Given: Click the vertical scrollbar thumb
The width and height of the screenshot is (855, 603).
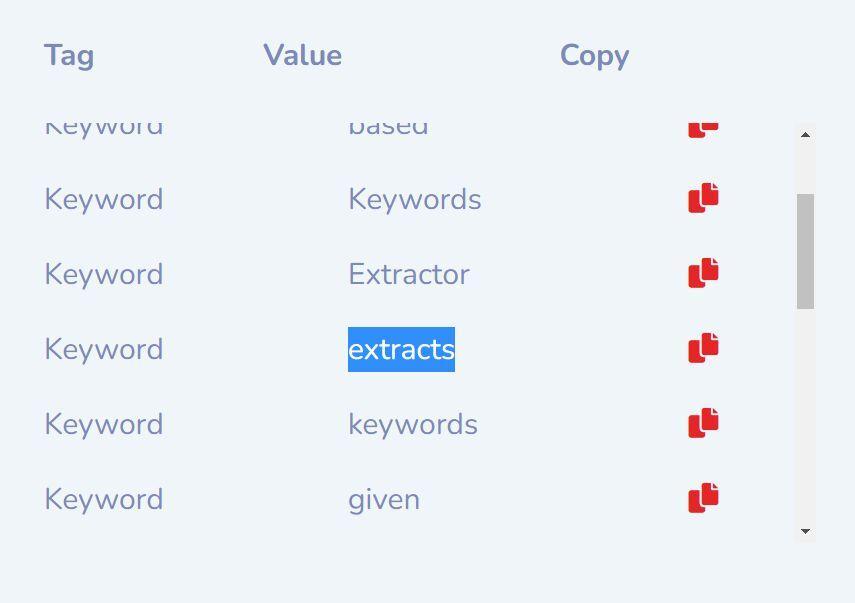Looking at the screenshot, I should [805, 251].
